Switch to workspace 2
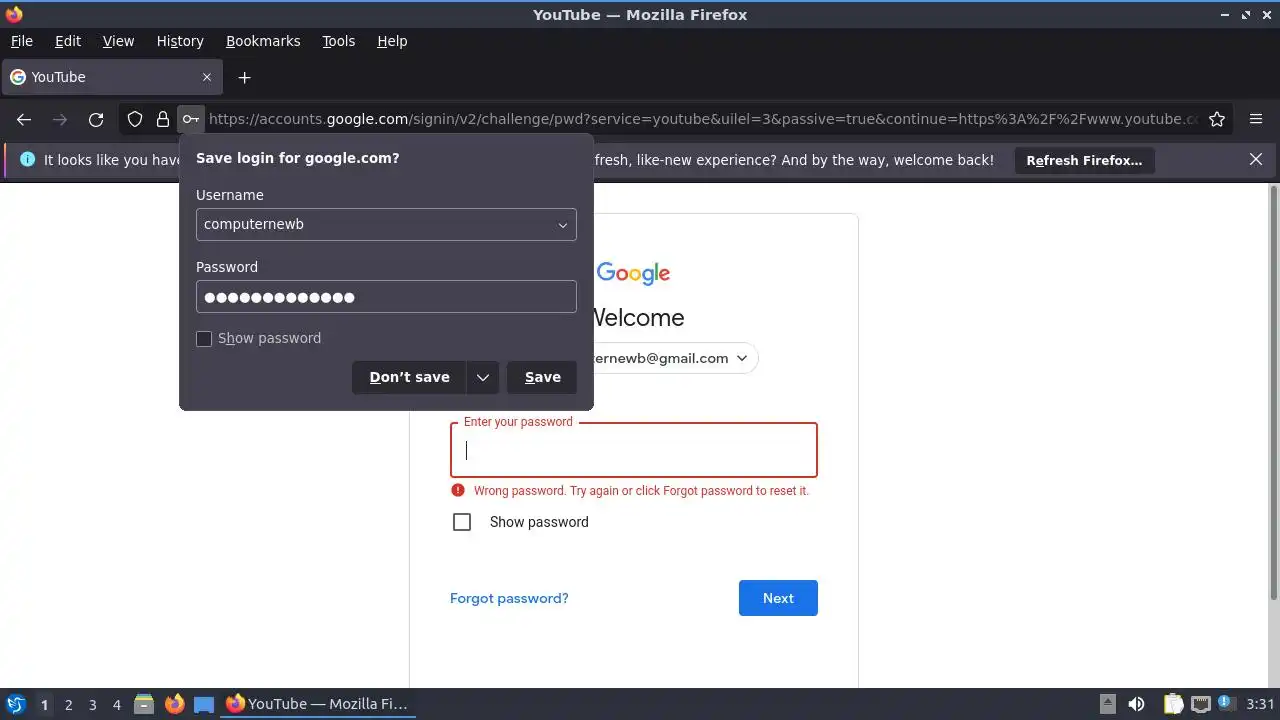 coord(68,704)
